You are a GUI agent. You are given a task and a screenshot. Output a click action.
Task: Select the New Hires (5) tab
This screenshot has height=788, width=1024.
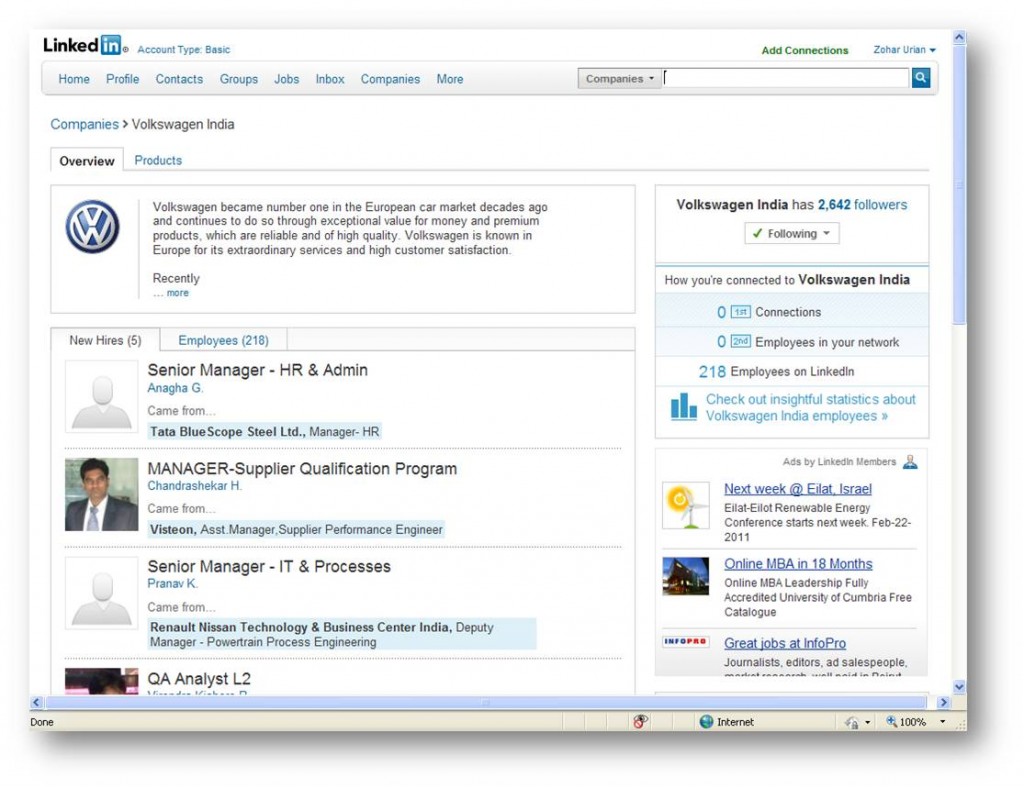point(105,340)
